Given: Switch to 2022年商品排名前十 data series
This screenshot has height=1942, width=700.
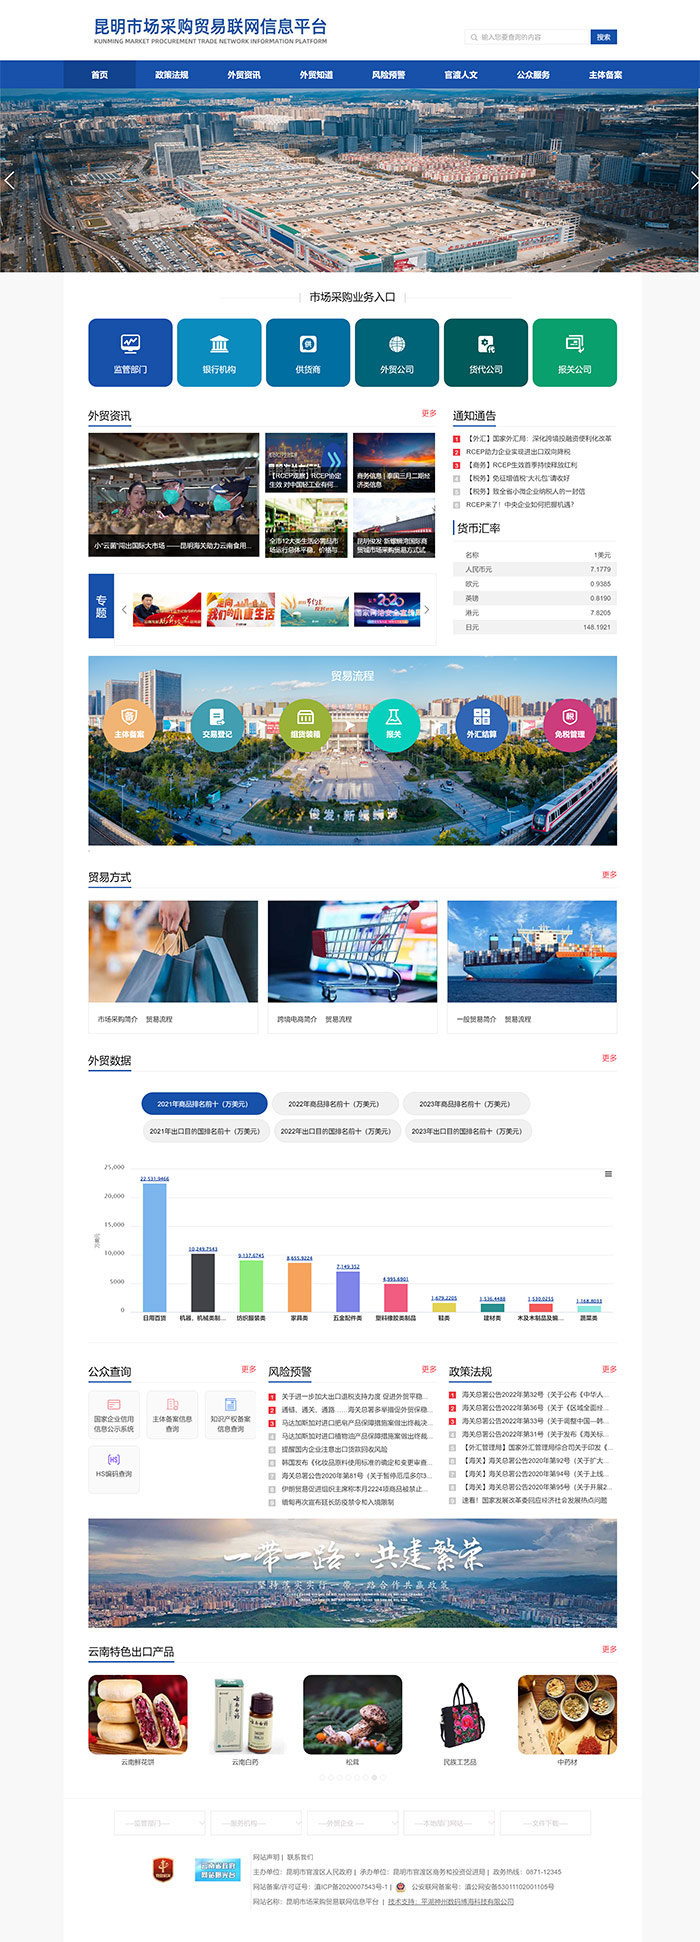Looking at the screenshot, I should tap(334, 1104).
